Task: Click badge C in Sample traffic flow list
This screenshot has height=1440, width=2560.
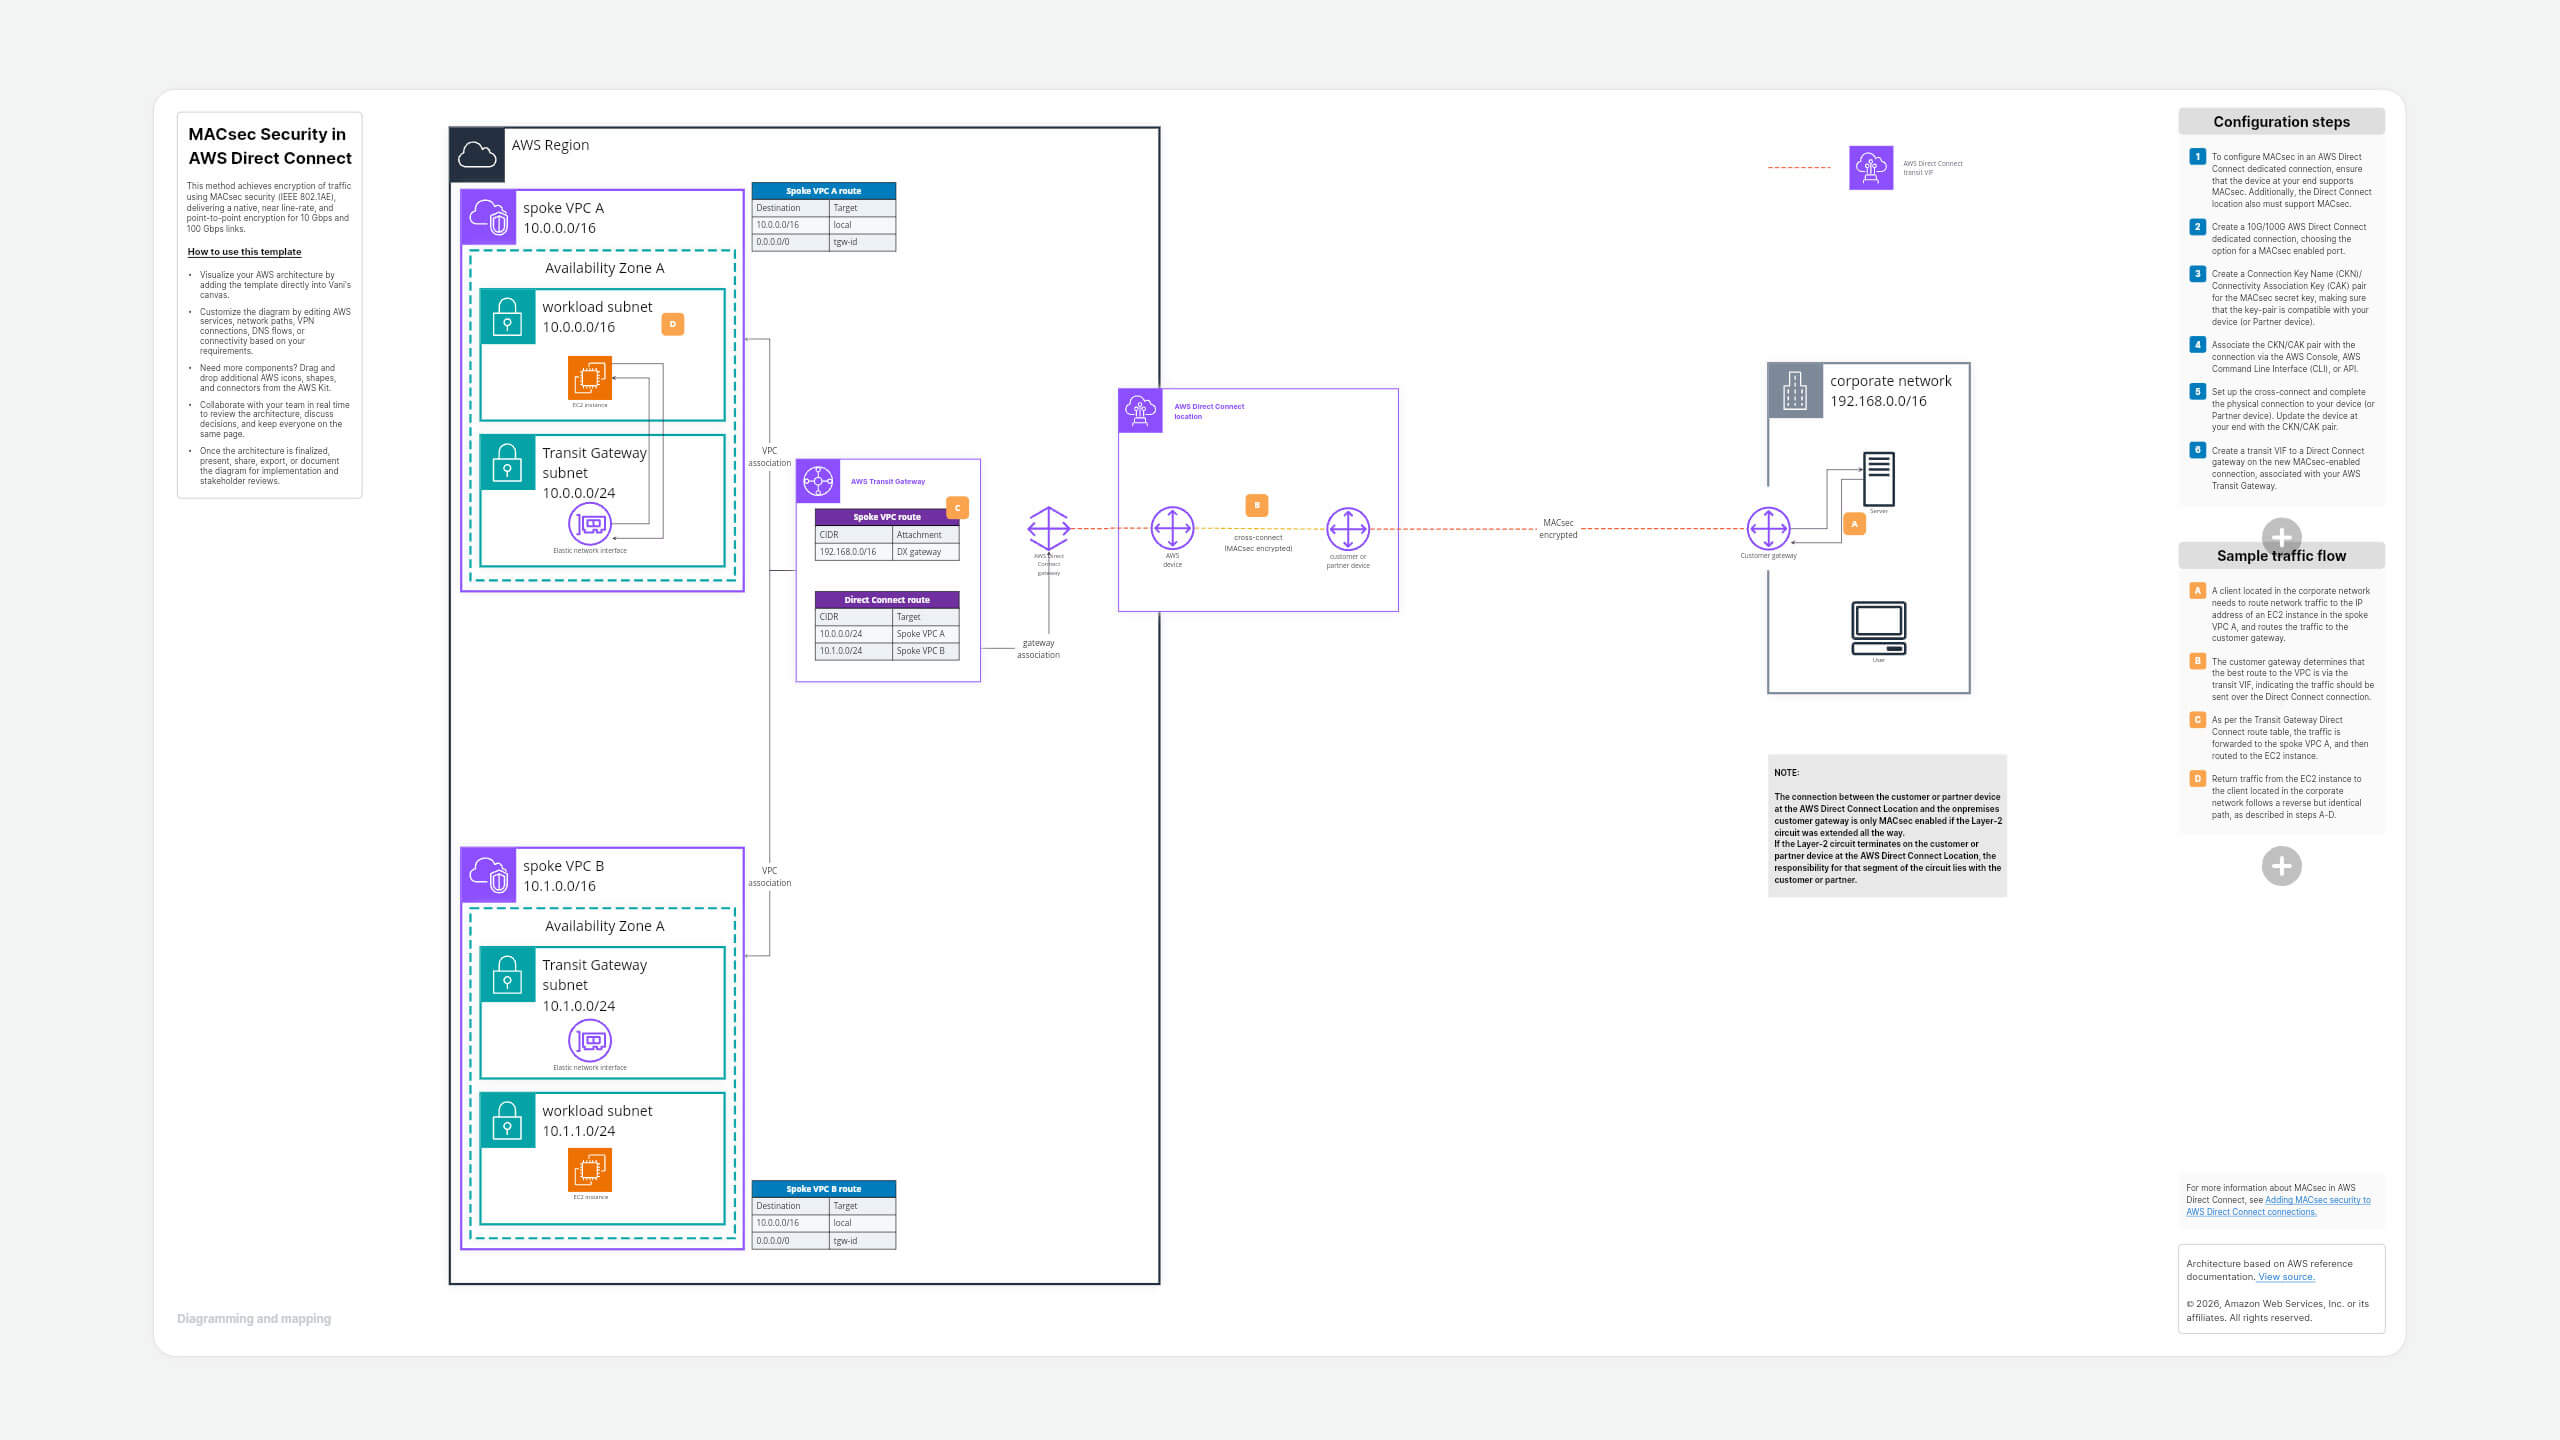Action: click(x=2197, y=720)
